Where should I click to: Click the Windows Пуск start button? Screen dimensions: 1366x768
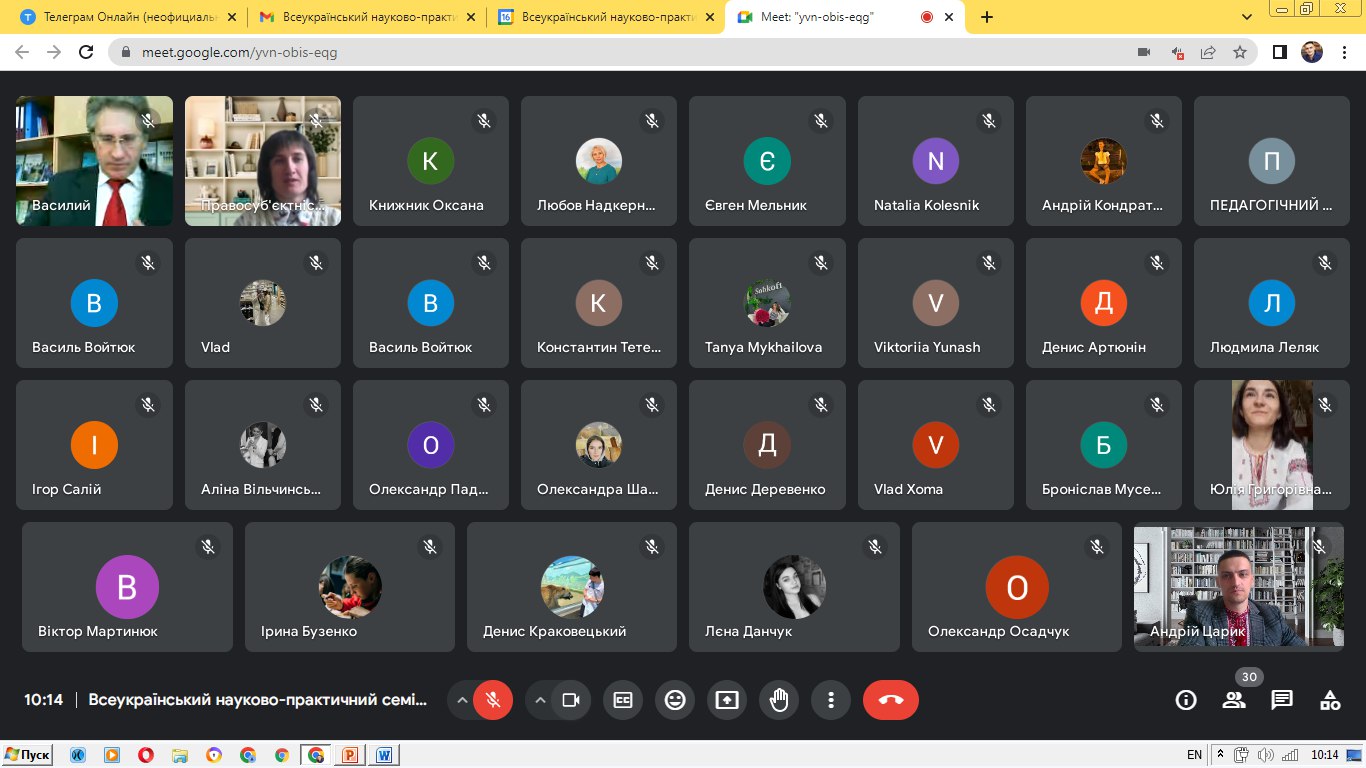pyautogui.click(x=27, y=755)
